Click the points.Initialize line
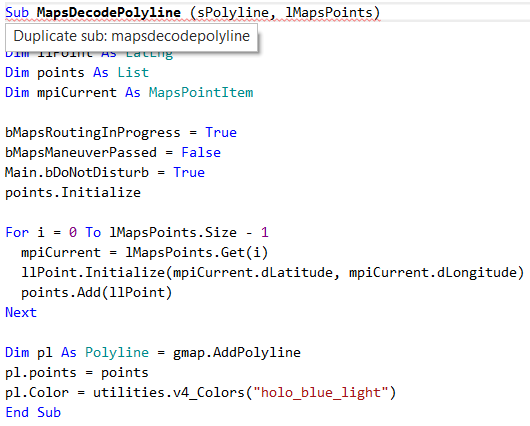 [x=73, y=193]
